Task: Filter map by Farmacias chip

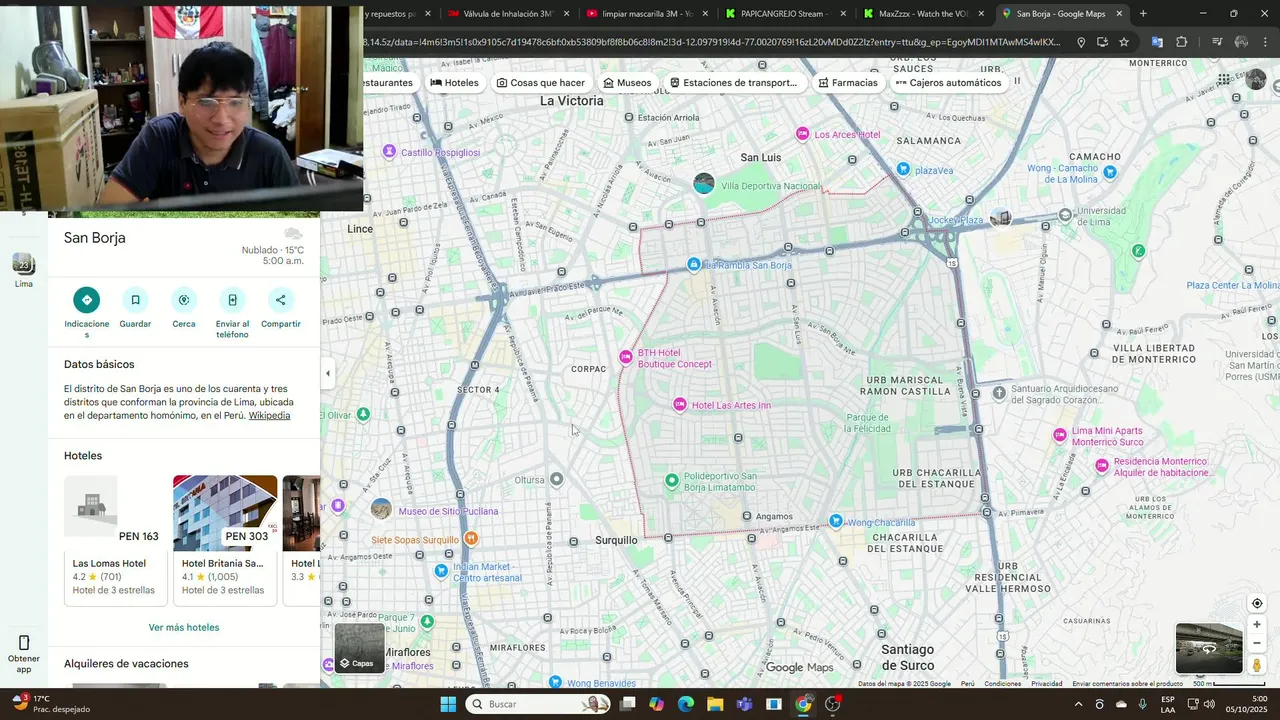Action: click(x=848, y=83)
